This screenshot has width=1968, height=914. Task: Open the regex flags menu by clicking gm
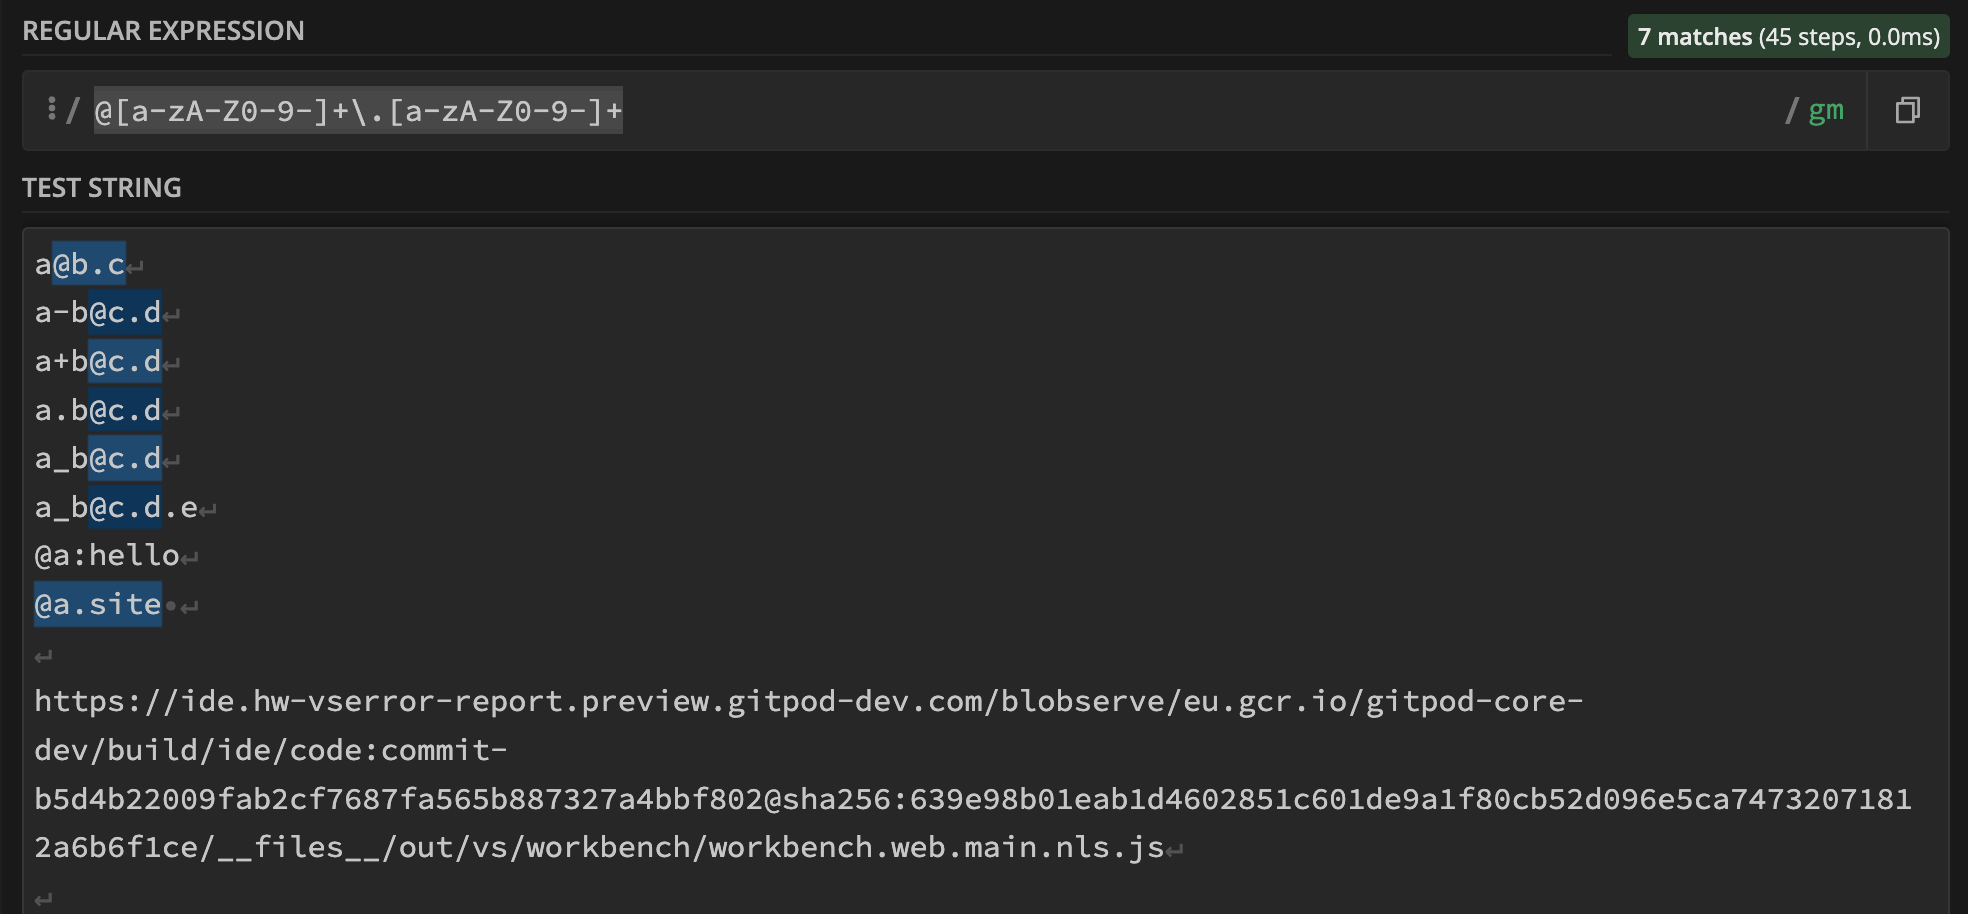(1827, 111)
